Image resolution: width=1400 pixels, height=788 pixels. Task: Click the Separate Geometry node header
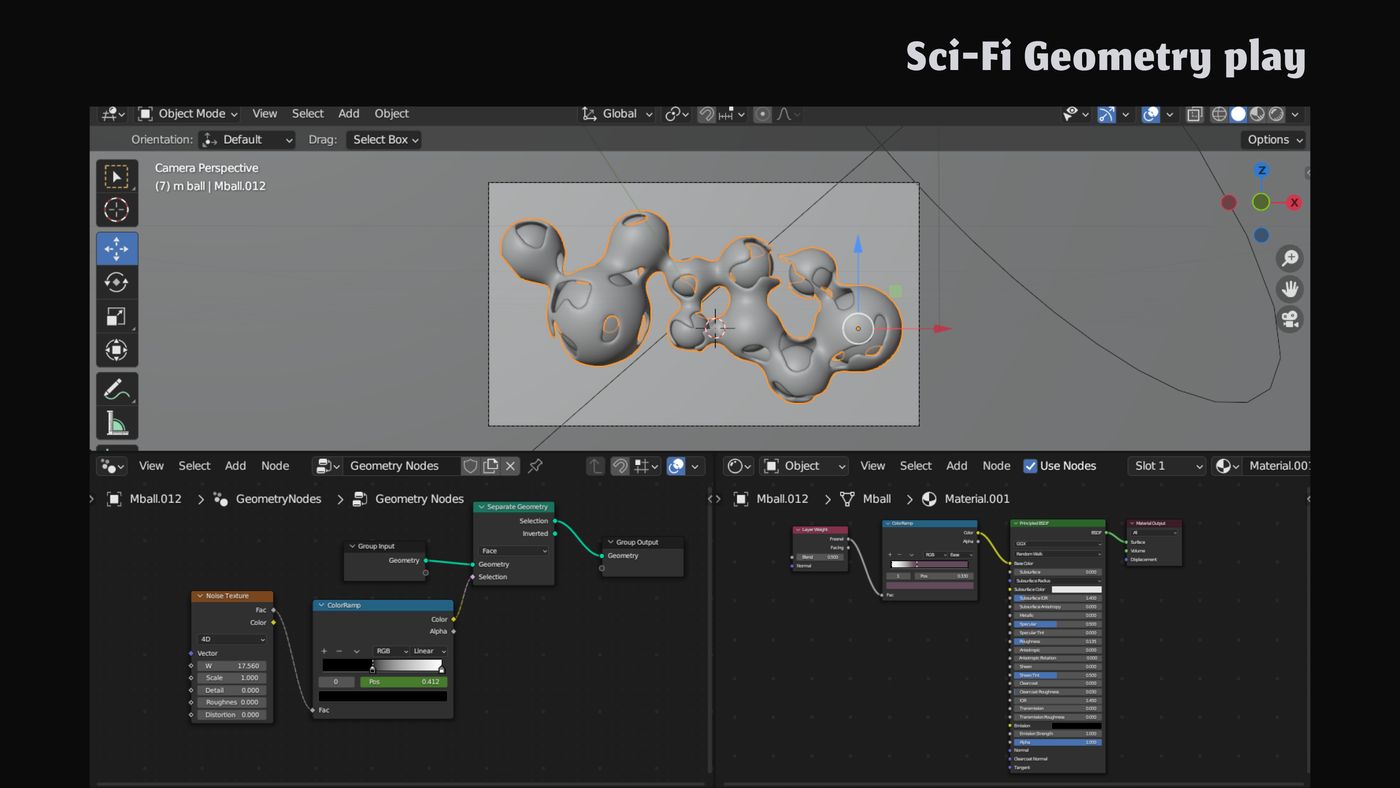(x=513, y=507)
